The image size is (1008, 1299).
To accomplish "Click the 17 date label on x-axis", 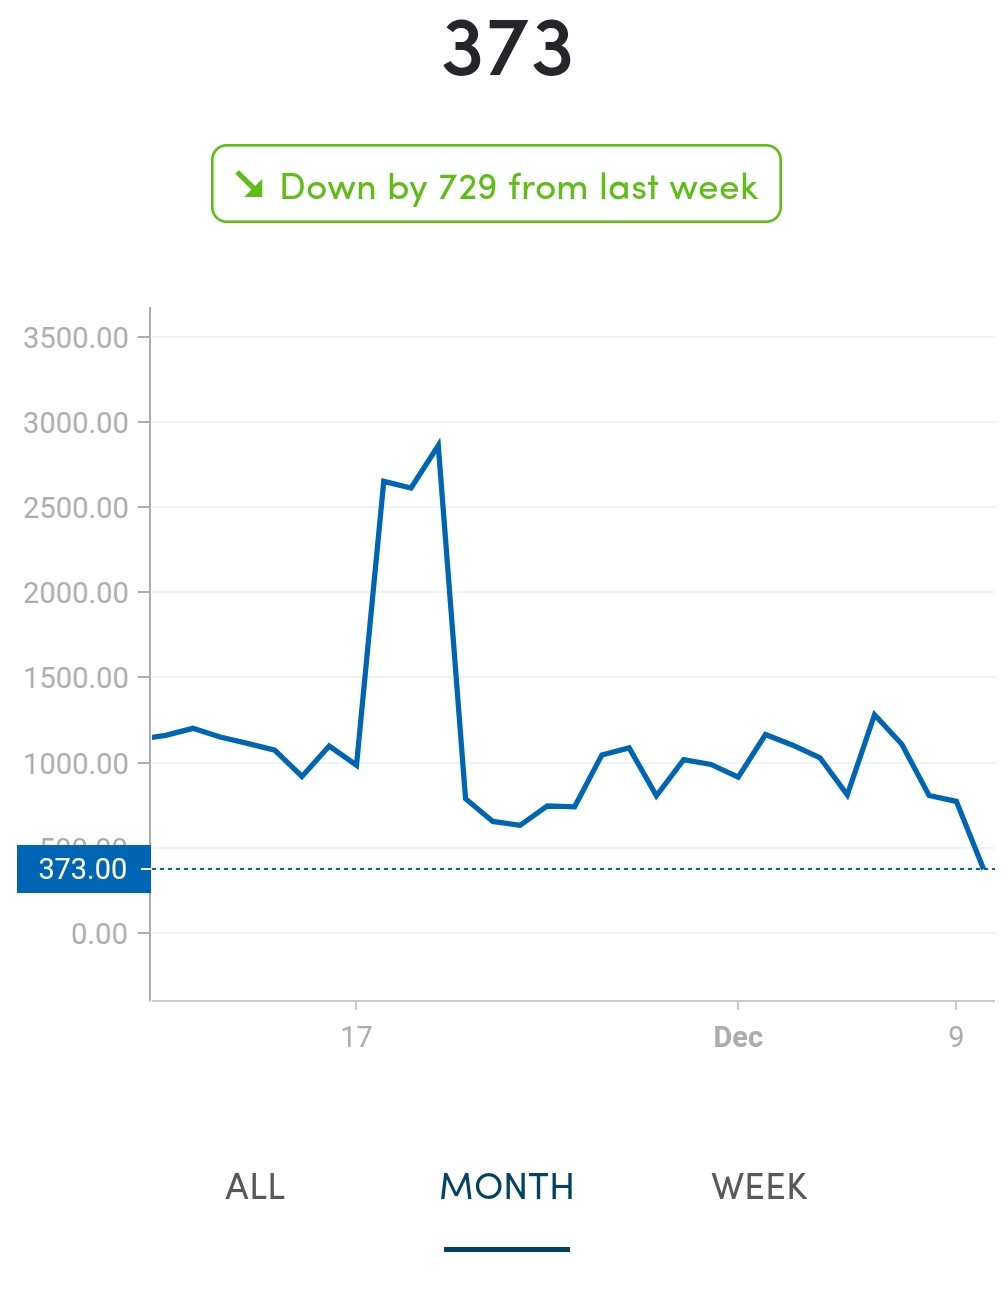I will coord(356,1037).
